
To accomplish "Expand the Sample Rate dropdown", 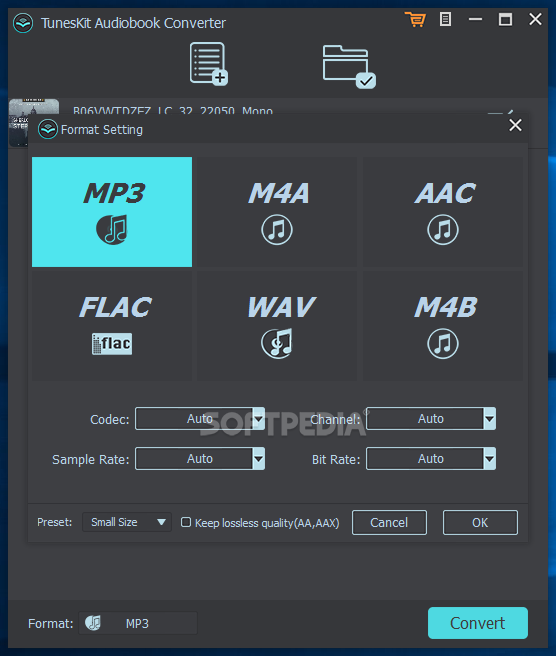I will tap(259, 459).
